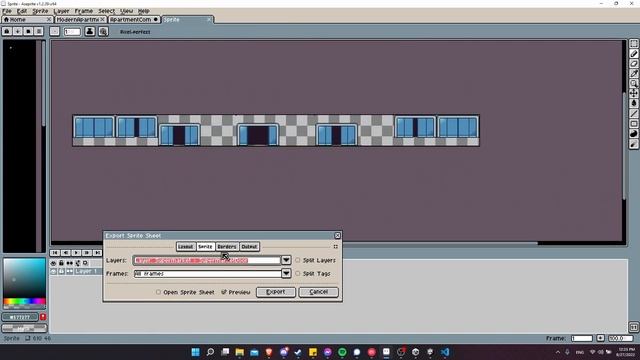Open the Help menu

(x=143, y=11)
